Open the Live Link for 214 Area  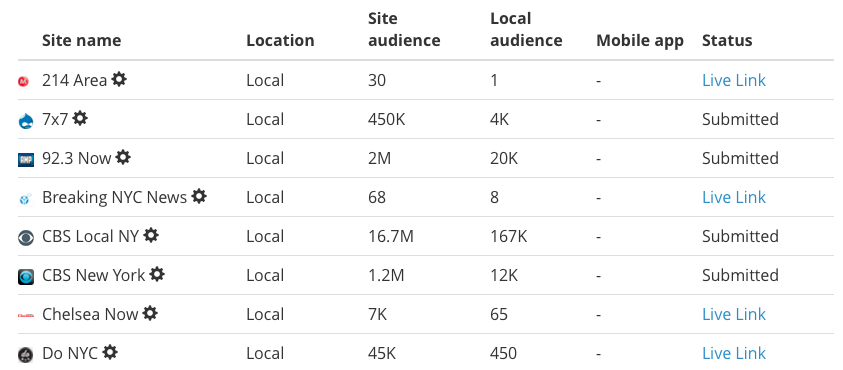point(734,80)
